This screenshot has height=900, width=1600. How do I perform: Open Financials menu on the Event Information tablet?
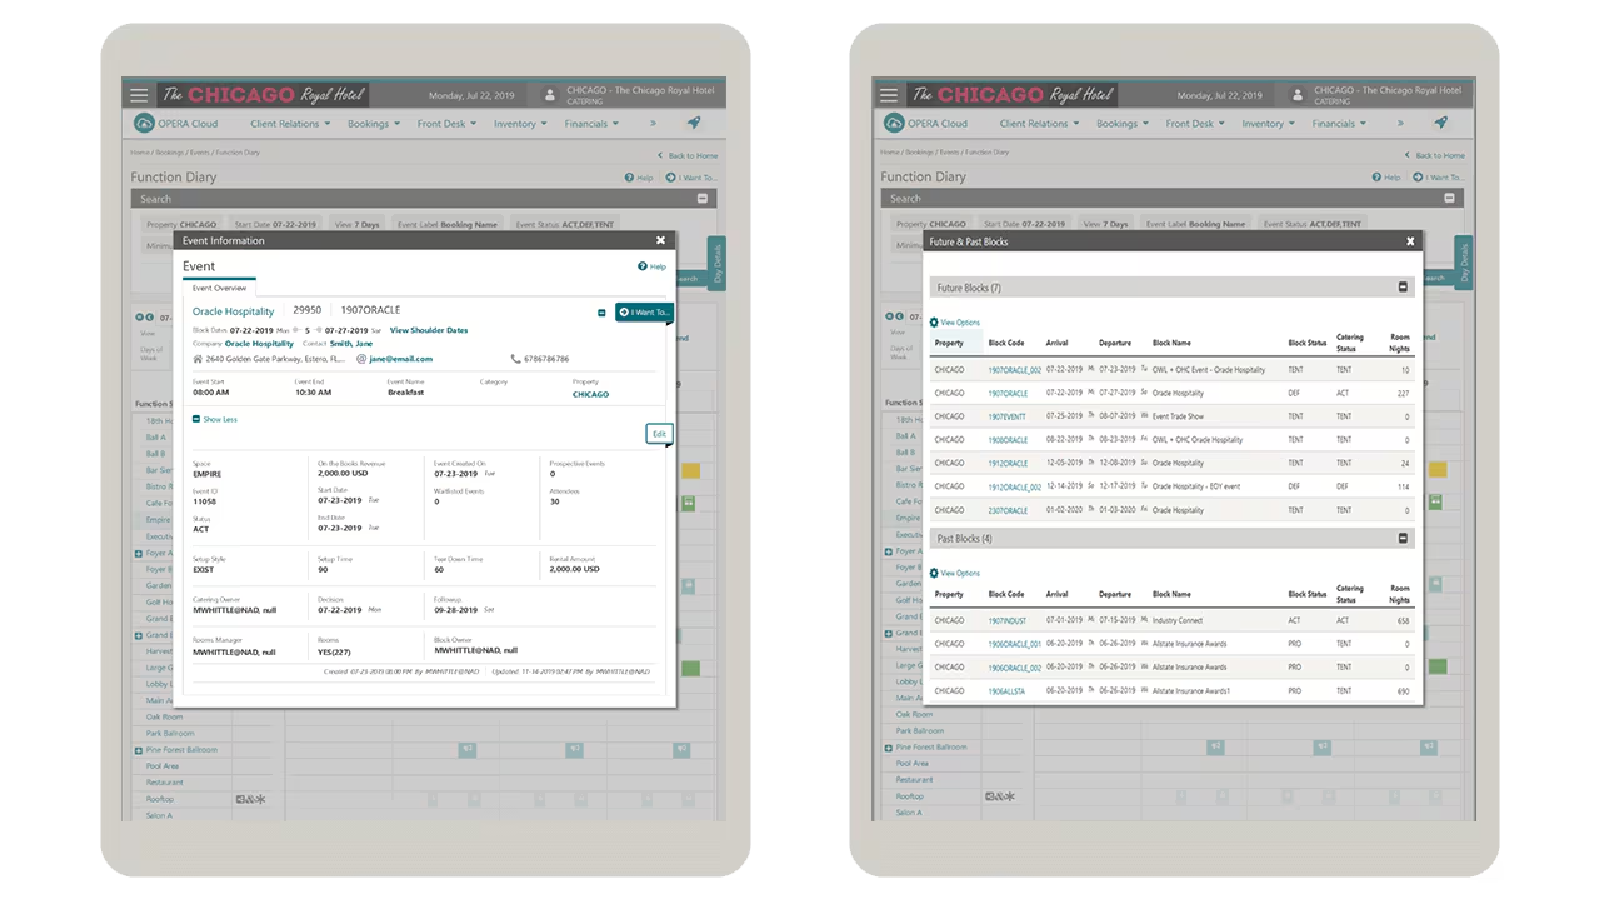click(591, 124)
